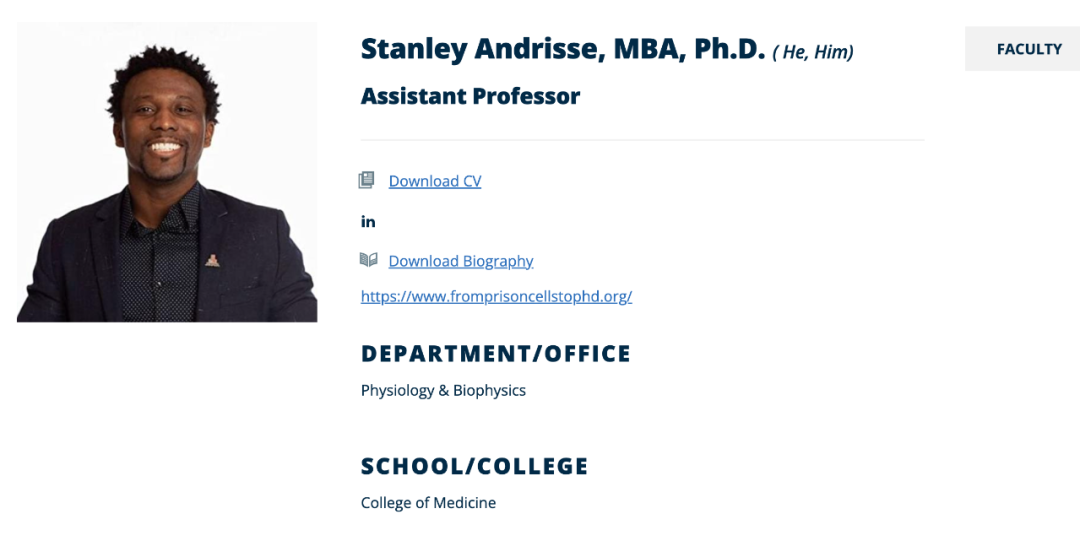Open the LinkedIn profile icon

coord(368,222)
